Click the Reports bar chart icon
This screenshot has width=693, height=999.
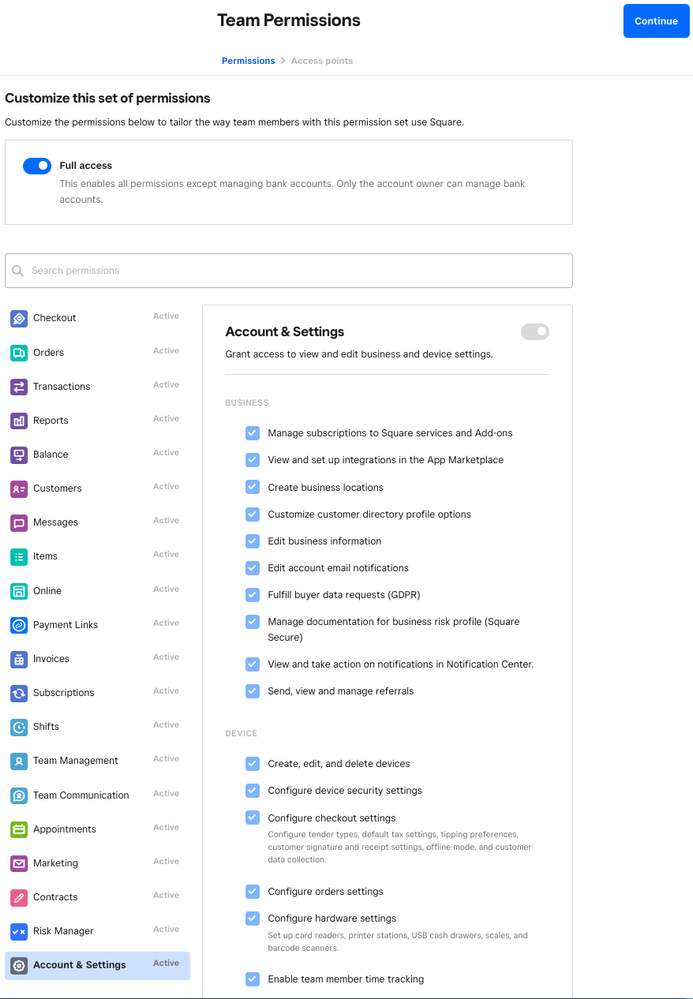[x=19, y=421]
